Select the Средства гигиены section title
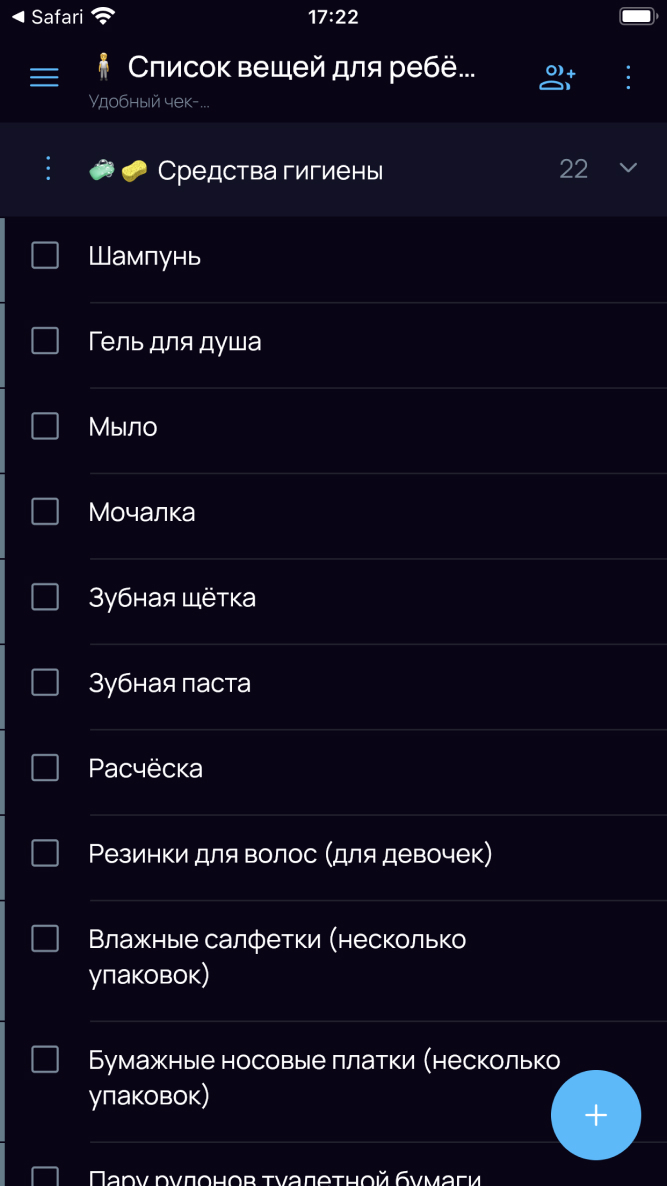Viewport: 667px width, 1186px height. tap(270, 171)
